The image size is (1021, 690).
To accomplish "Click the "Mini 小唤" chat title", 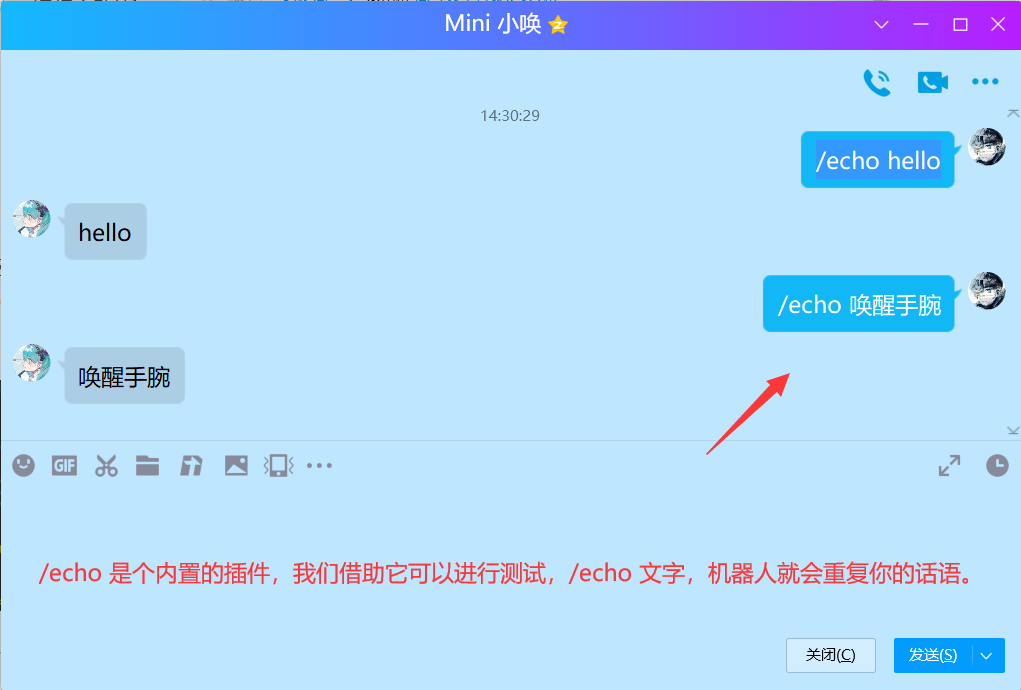I will pos(492,24).
